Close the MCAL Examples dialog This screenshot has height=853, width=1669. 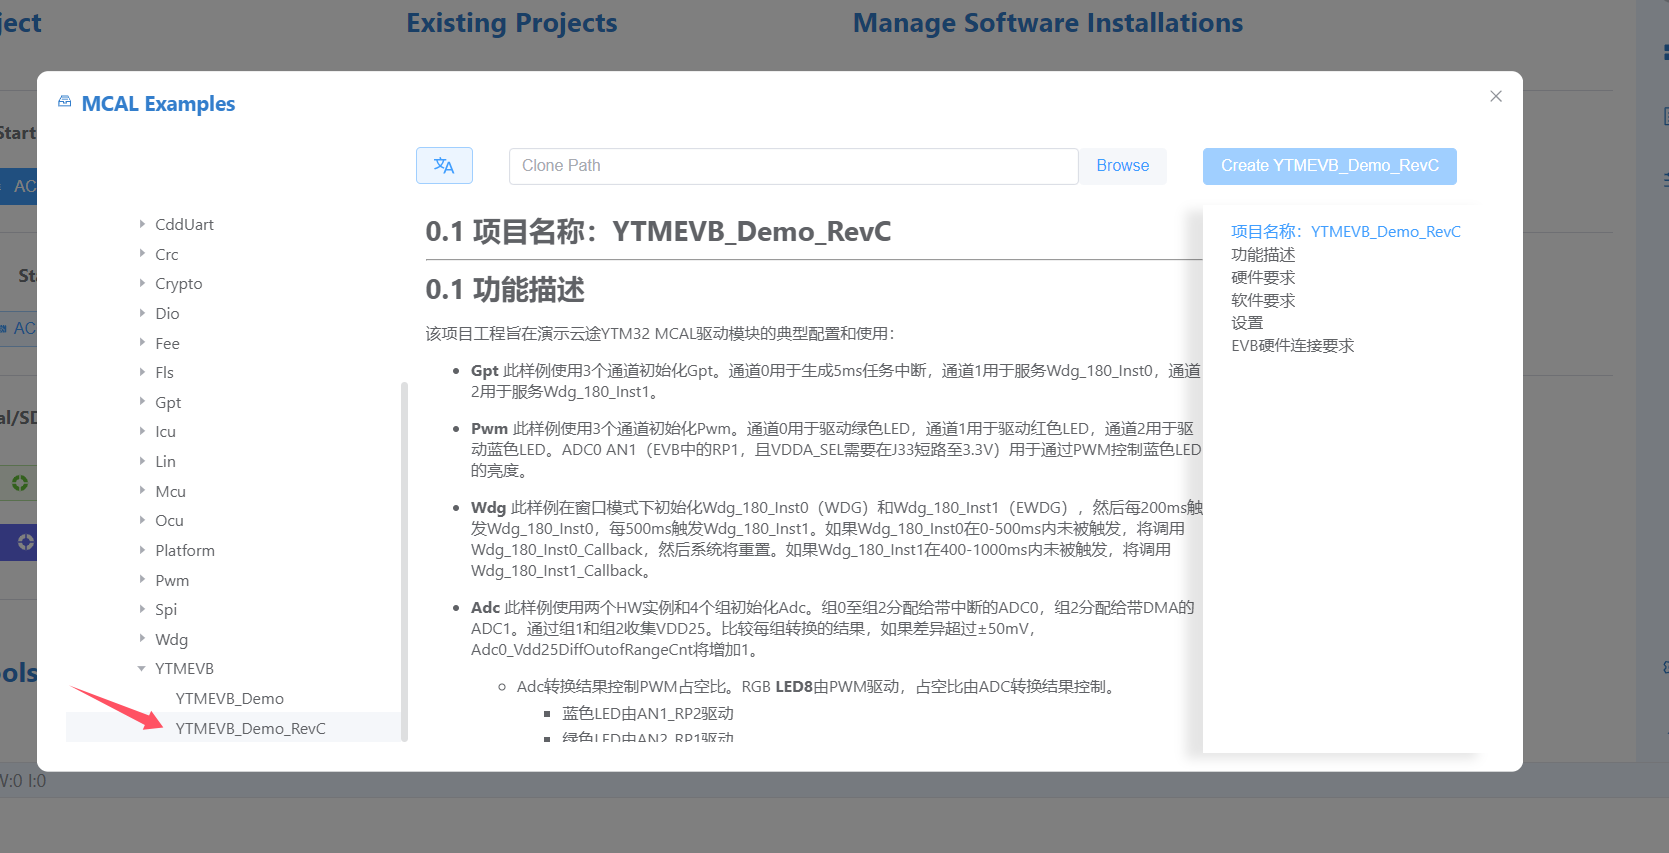pyautogui.click(x=1496, y=96)
